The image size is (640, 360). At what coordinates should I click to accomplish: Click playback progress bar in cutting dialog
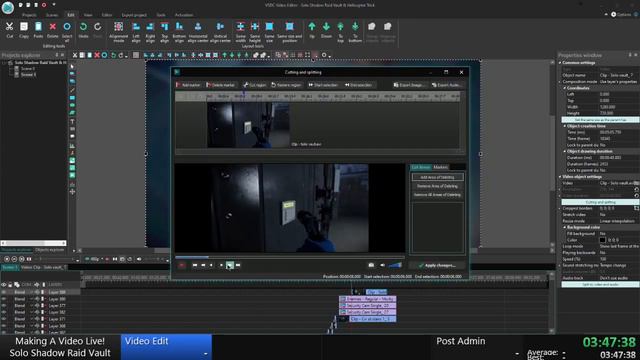tap(290, 257)
